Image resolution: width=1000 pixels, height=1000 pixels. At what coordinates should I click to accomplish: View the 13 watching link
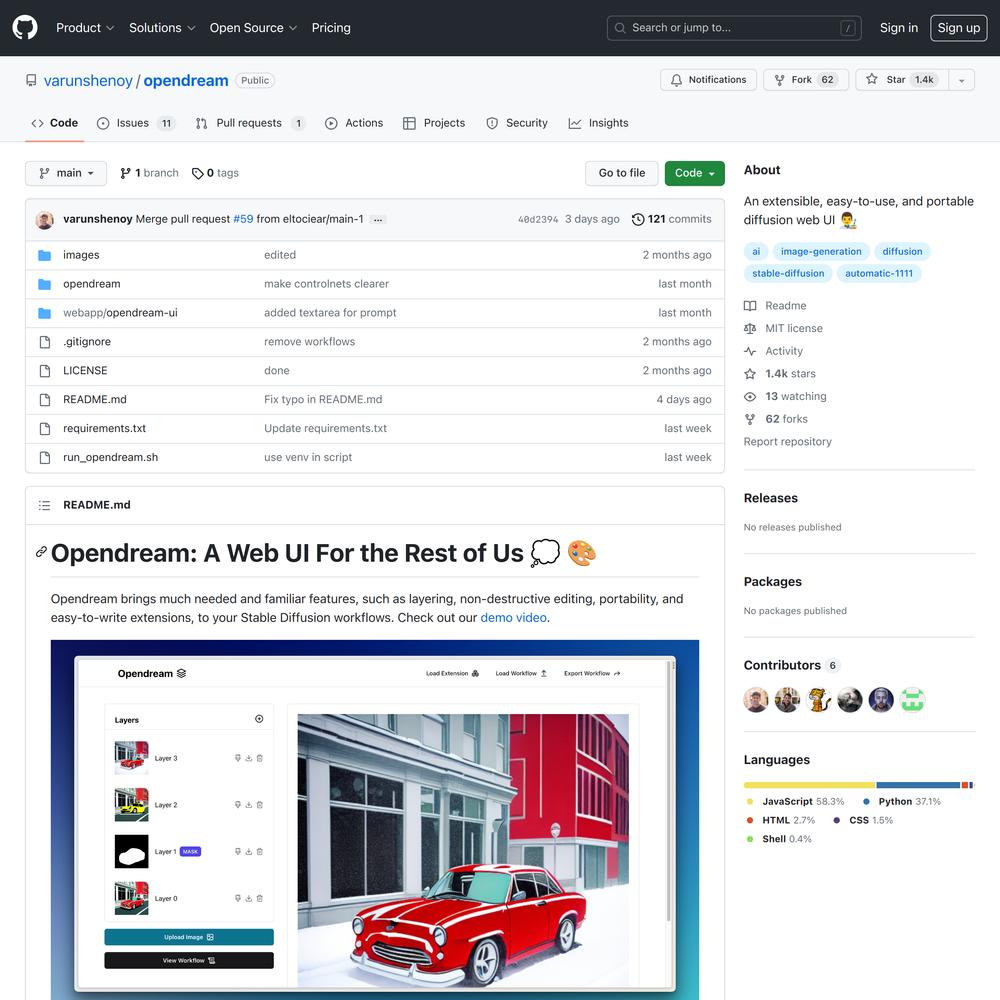click(x=785, y=396)
